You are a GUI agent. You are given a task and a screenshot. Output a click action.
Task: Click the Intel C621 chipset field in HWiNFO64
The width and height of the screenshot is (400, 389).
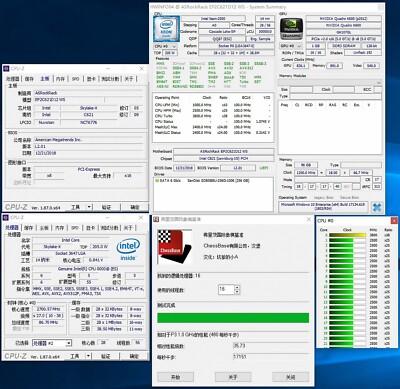pos(224,159)
